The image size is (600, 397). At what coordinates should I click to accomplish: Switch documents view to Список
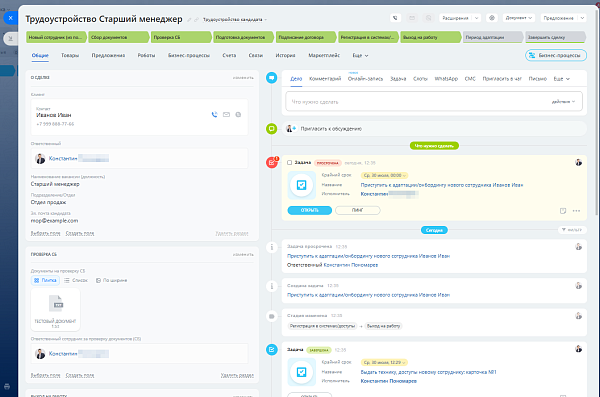(76, 280)
